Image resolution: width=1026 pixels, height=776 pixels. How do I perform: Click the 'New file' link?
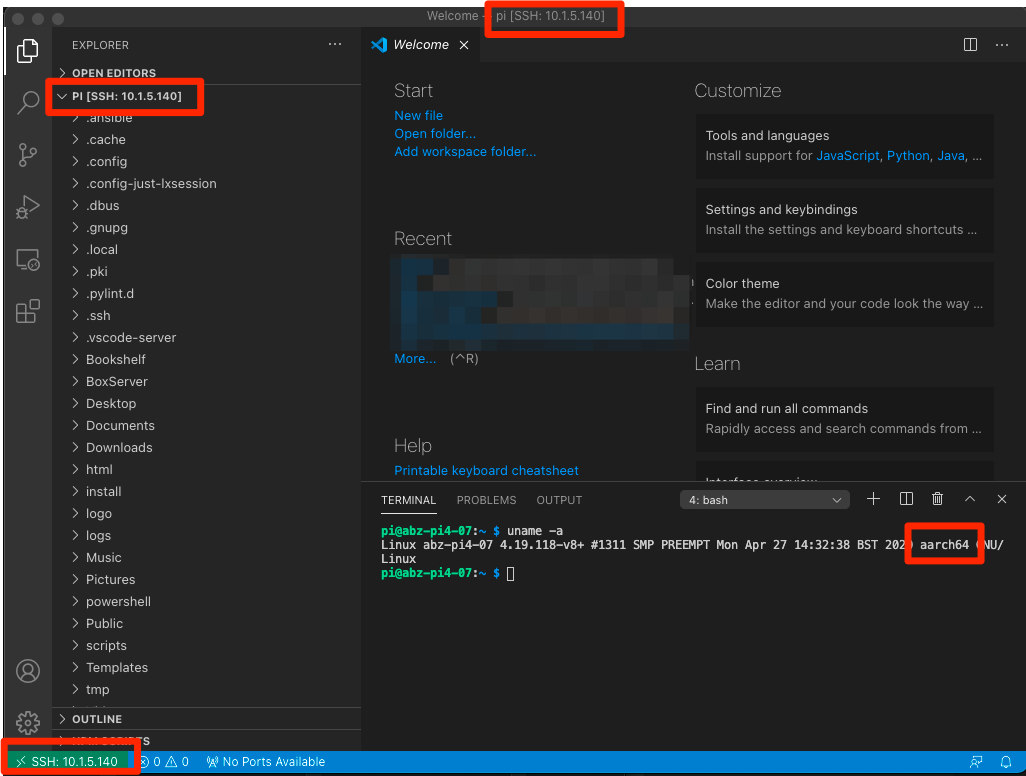click(418, 115)
